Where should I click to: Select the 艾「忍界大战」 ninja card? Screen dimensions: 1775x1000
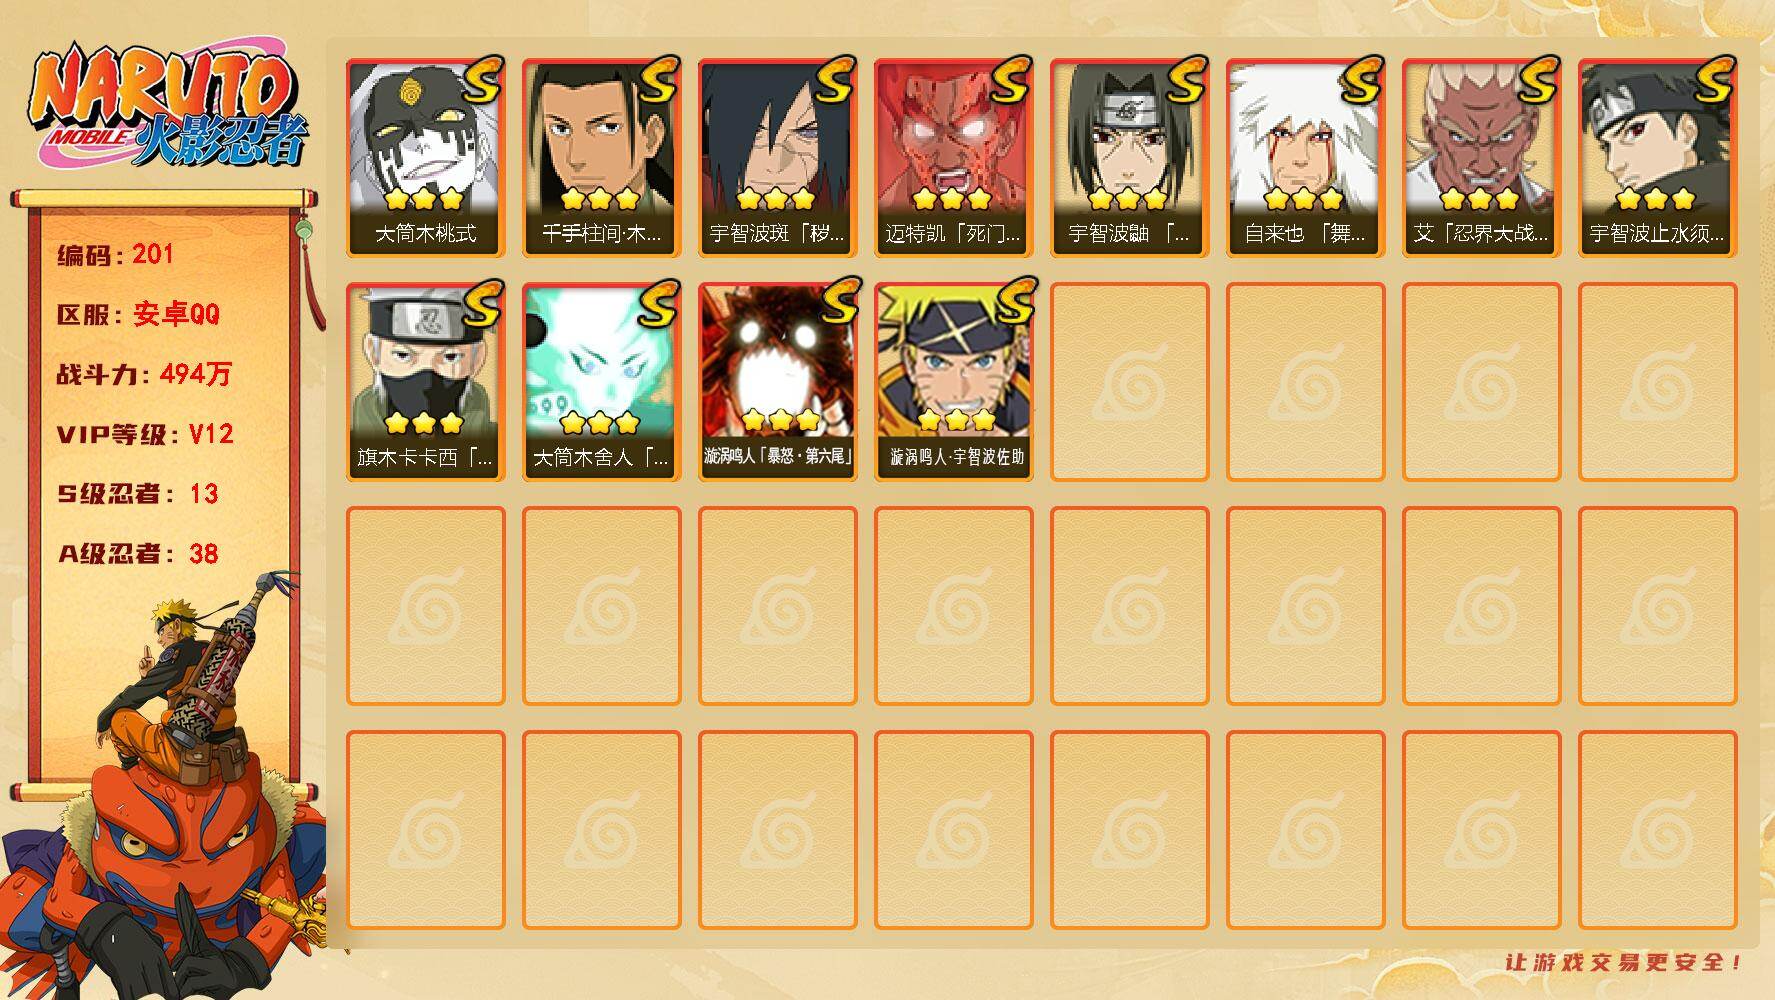pyautogui.click(x=1481, y=158)
